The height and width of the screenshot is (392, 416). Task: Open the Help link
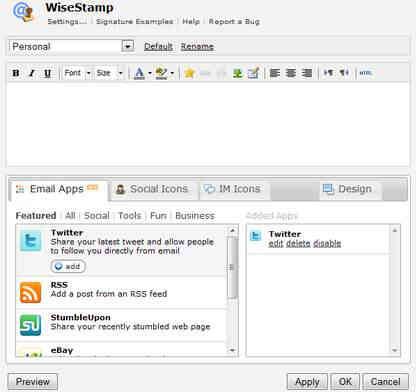[191, 22]
